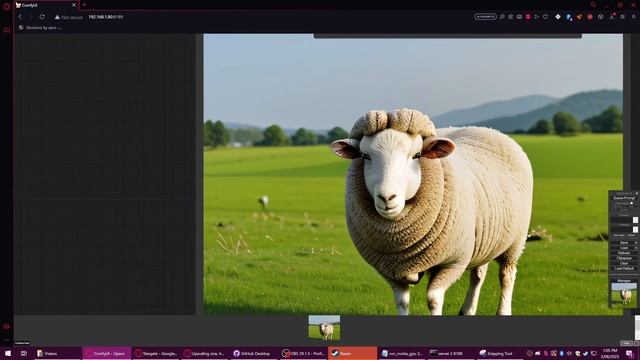The image size is (640, 360).
Task: Focus the address bar showing 192.168.1.80
Action: 106,17
